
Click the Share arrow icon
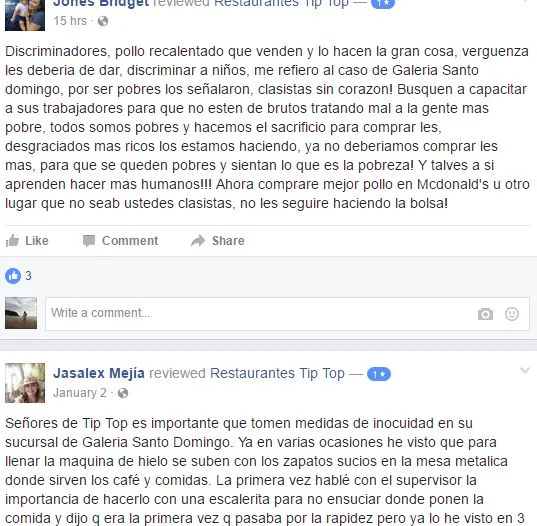(x=198, y=241)
